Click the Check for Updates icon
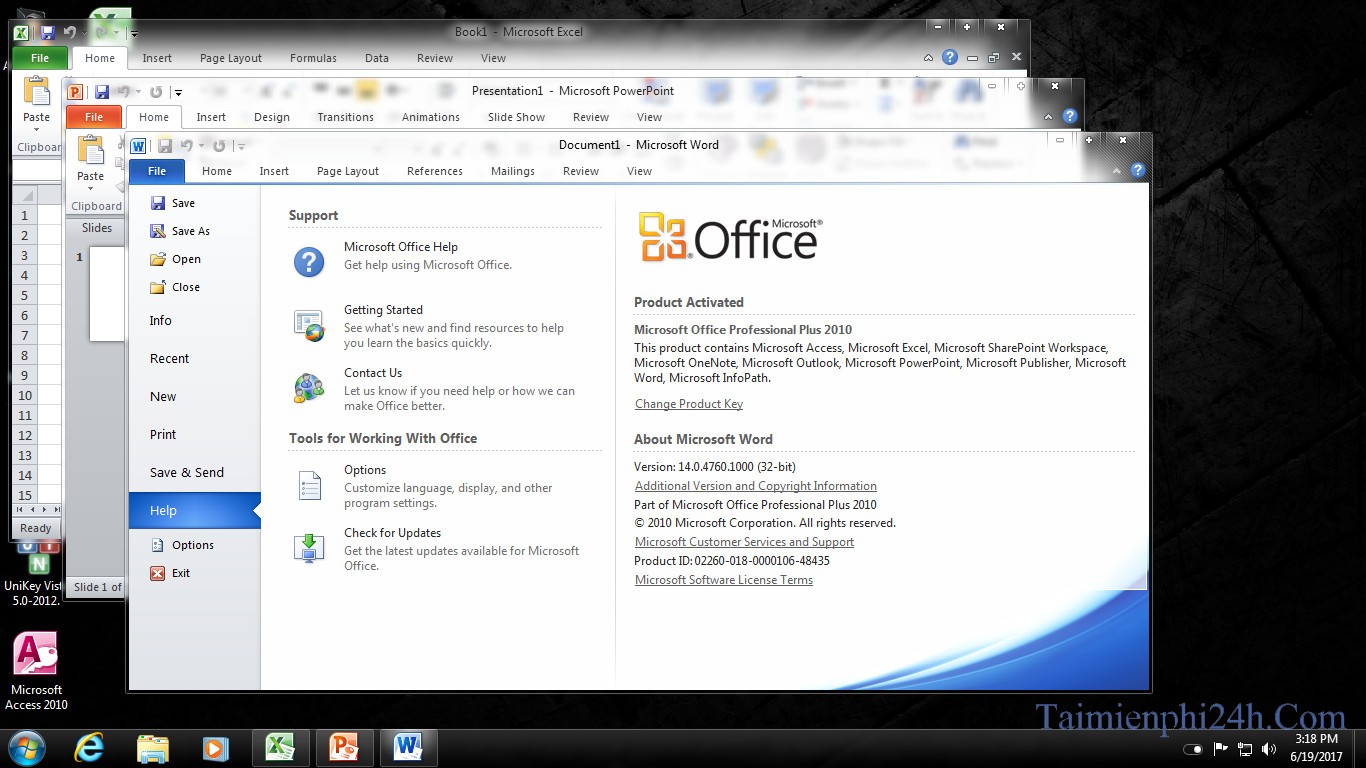1366x768 pixels. pos(309,548)
